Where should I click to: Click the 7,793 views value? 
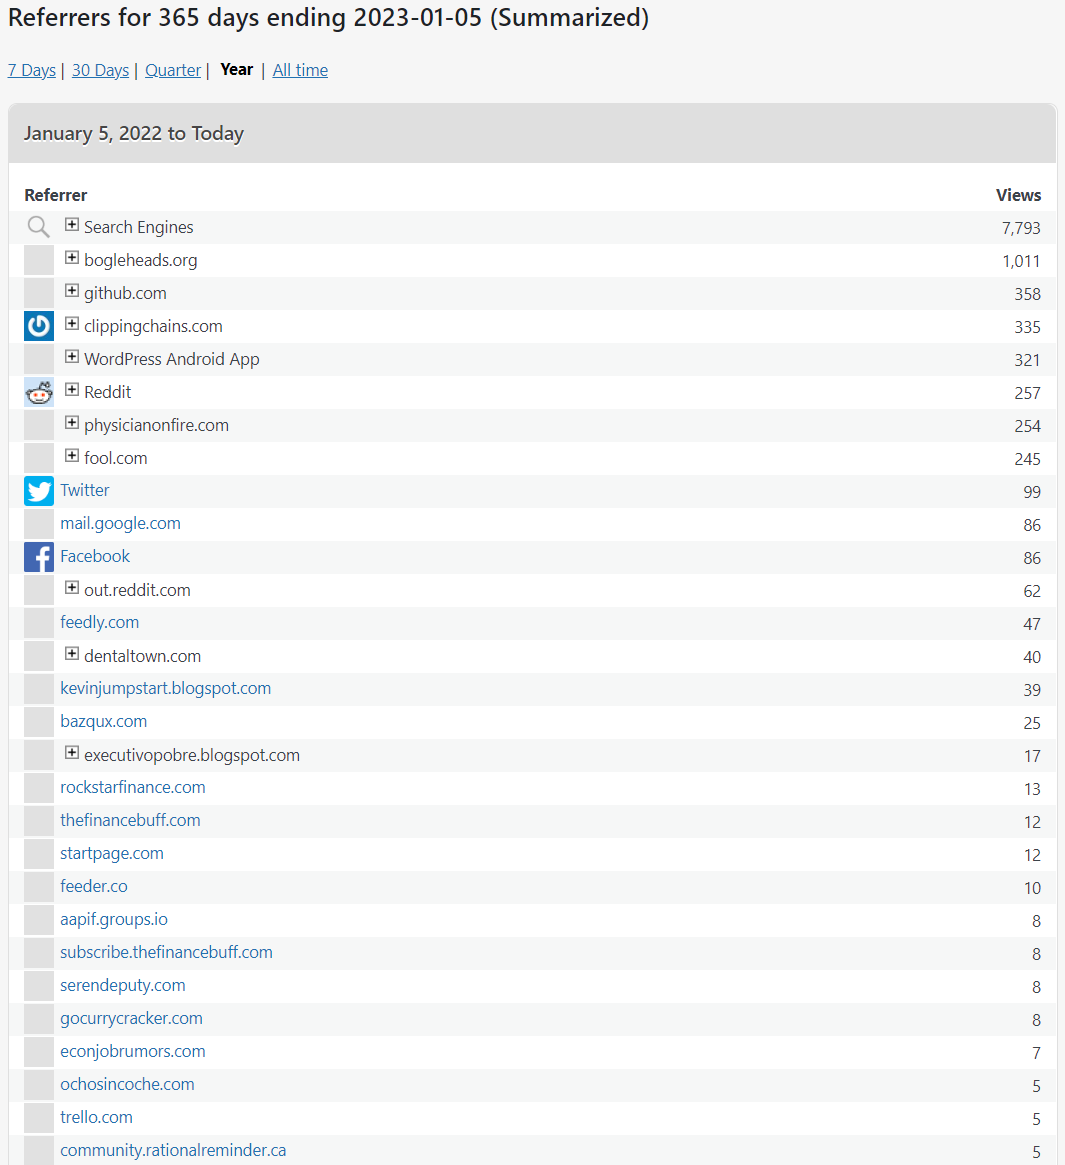(1021, 228)
